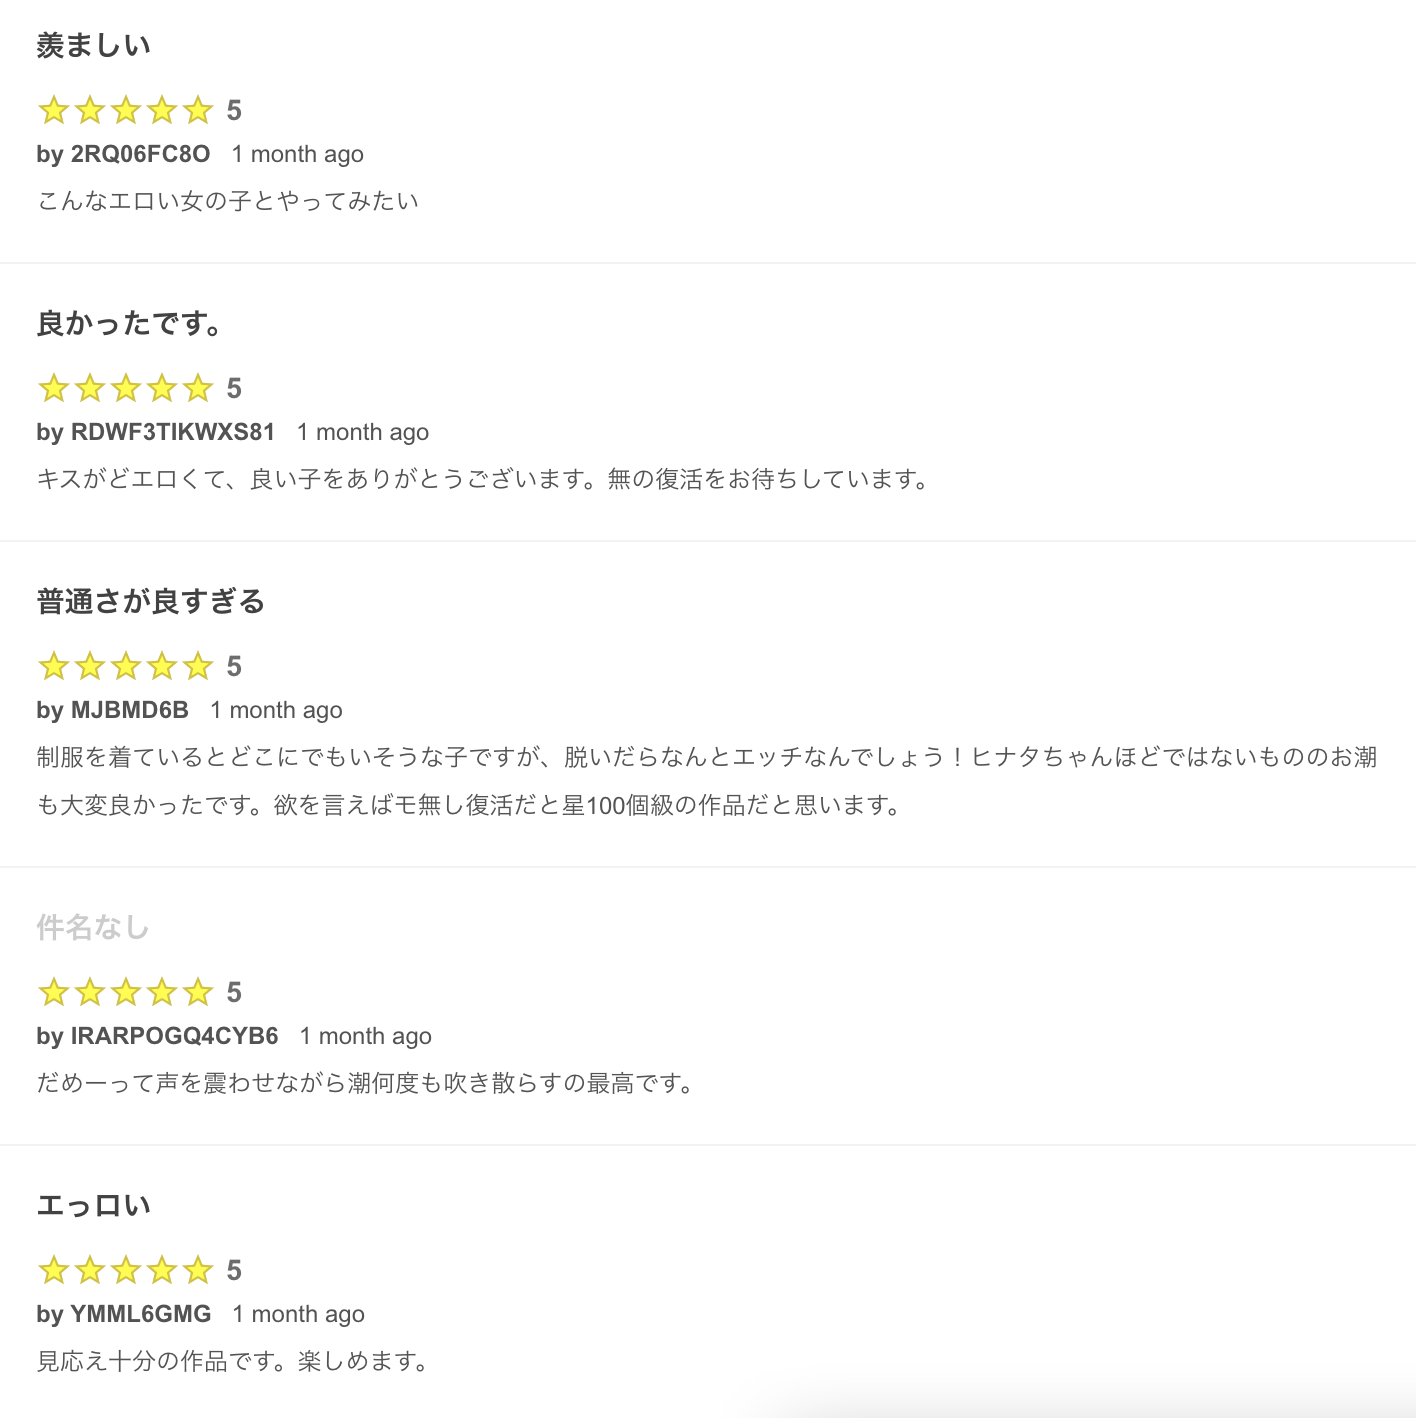Click the fifth star in MJBMD6B's rating
Viewport: 1416px width, 1418px height.
point(198,666)
